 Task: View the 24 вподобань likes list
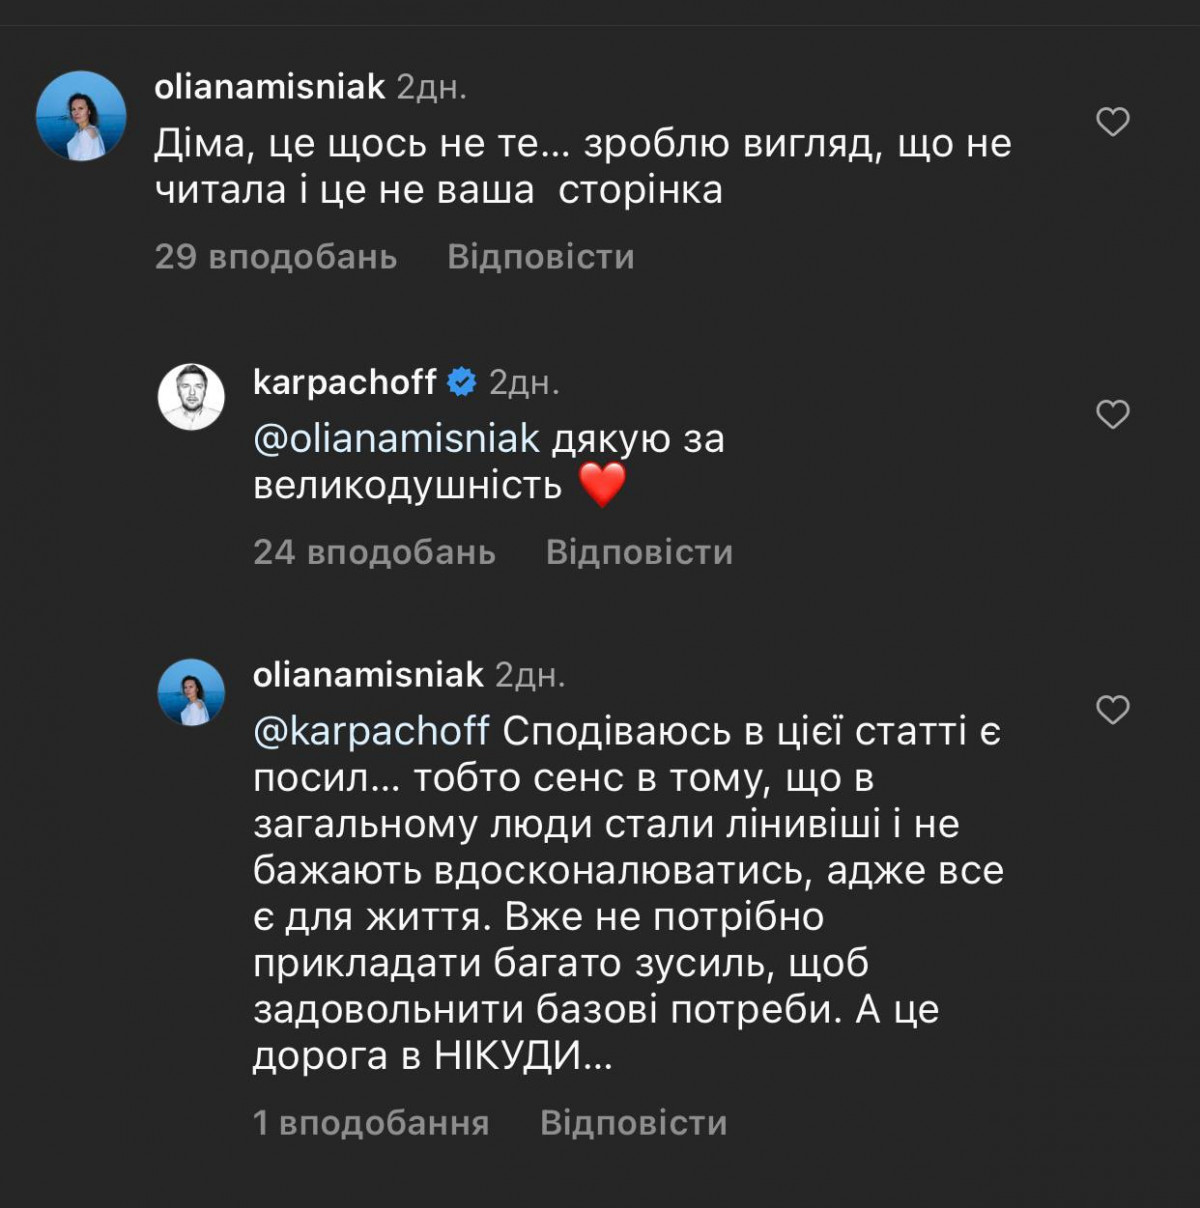pos(374,553)
